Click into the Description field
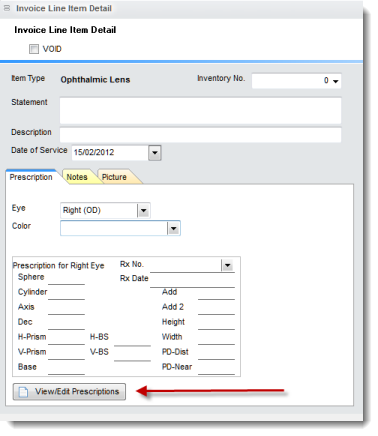The height and width of the screenshot is (436, 378). (200, 135)
